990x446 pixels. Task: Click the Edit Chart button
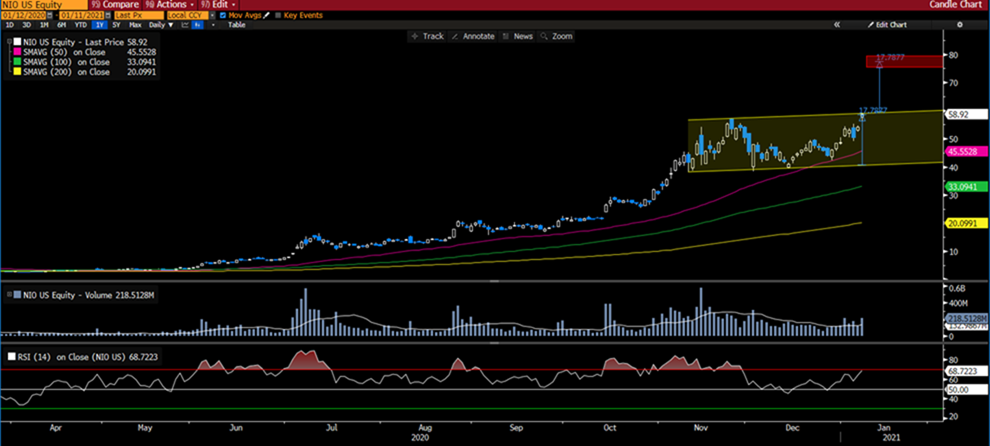click(888, 25)
